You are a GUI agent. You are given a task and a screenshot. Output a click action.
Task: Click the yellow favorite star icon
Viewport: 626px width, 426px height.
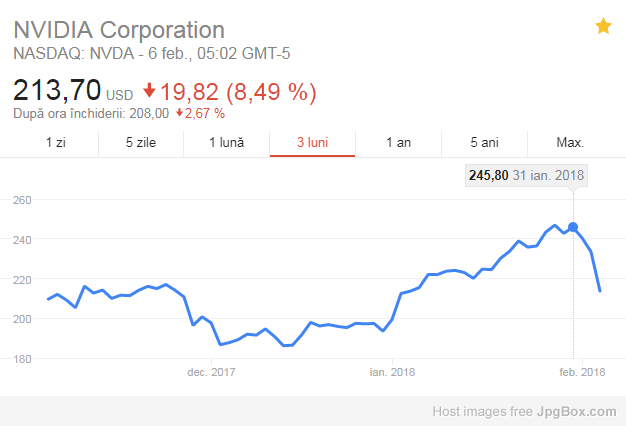603,26
